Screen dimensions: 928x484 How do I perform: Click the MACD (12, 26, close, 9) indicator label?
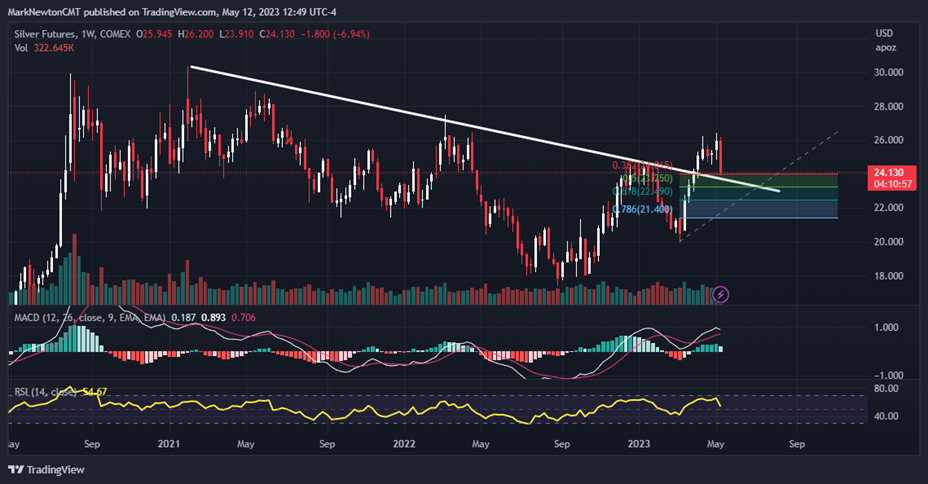(x=90, y=318)
